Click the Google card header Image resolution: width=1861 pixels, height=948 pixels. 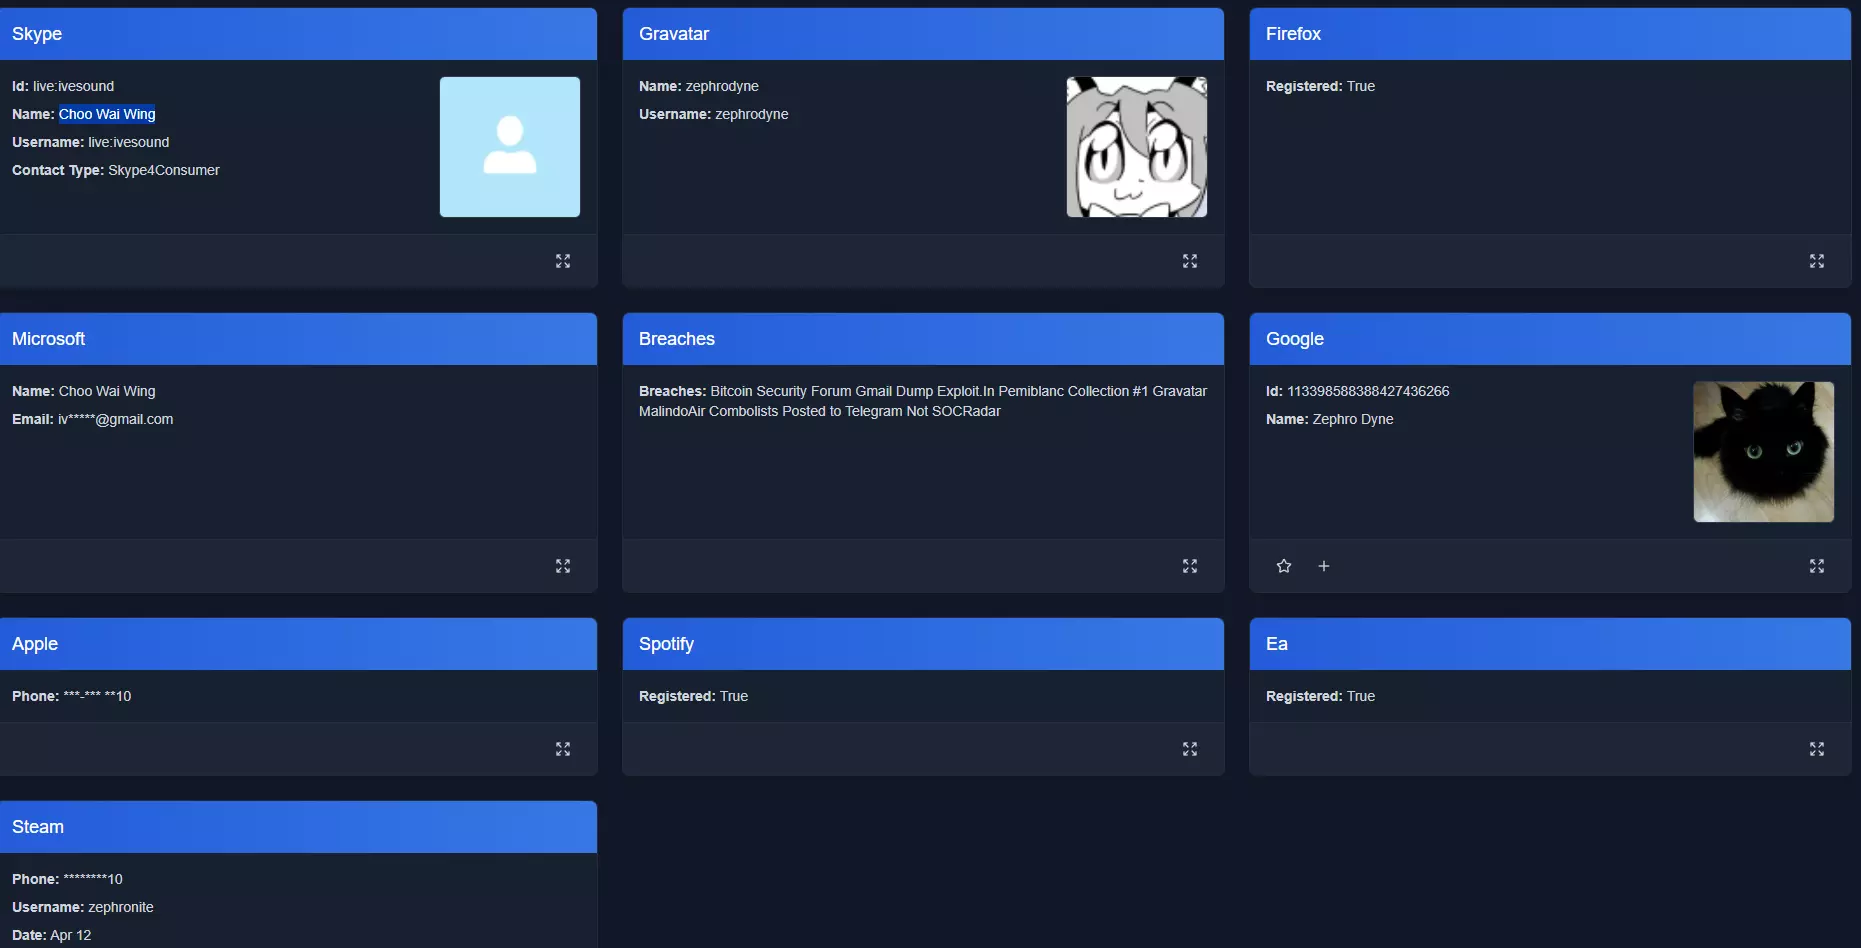1550,339
